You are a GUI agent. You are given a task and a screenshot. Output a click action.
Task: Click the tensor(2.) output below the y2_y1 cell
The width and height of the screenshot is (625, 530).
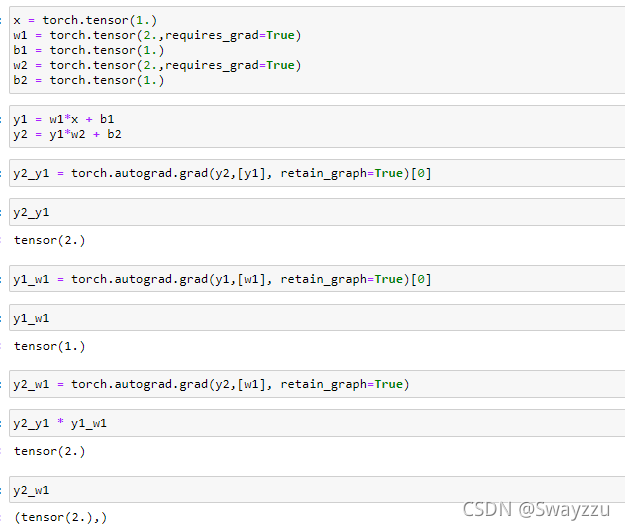tap(49, 240)
